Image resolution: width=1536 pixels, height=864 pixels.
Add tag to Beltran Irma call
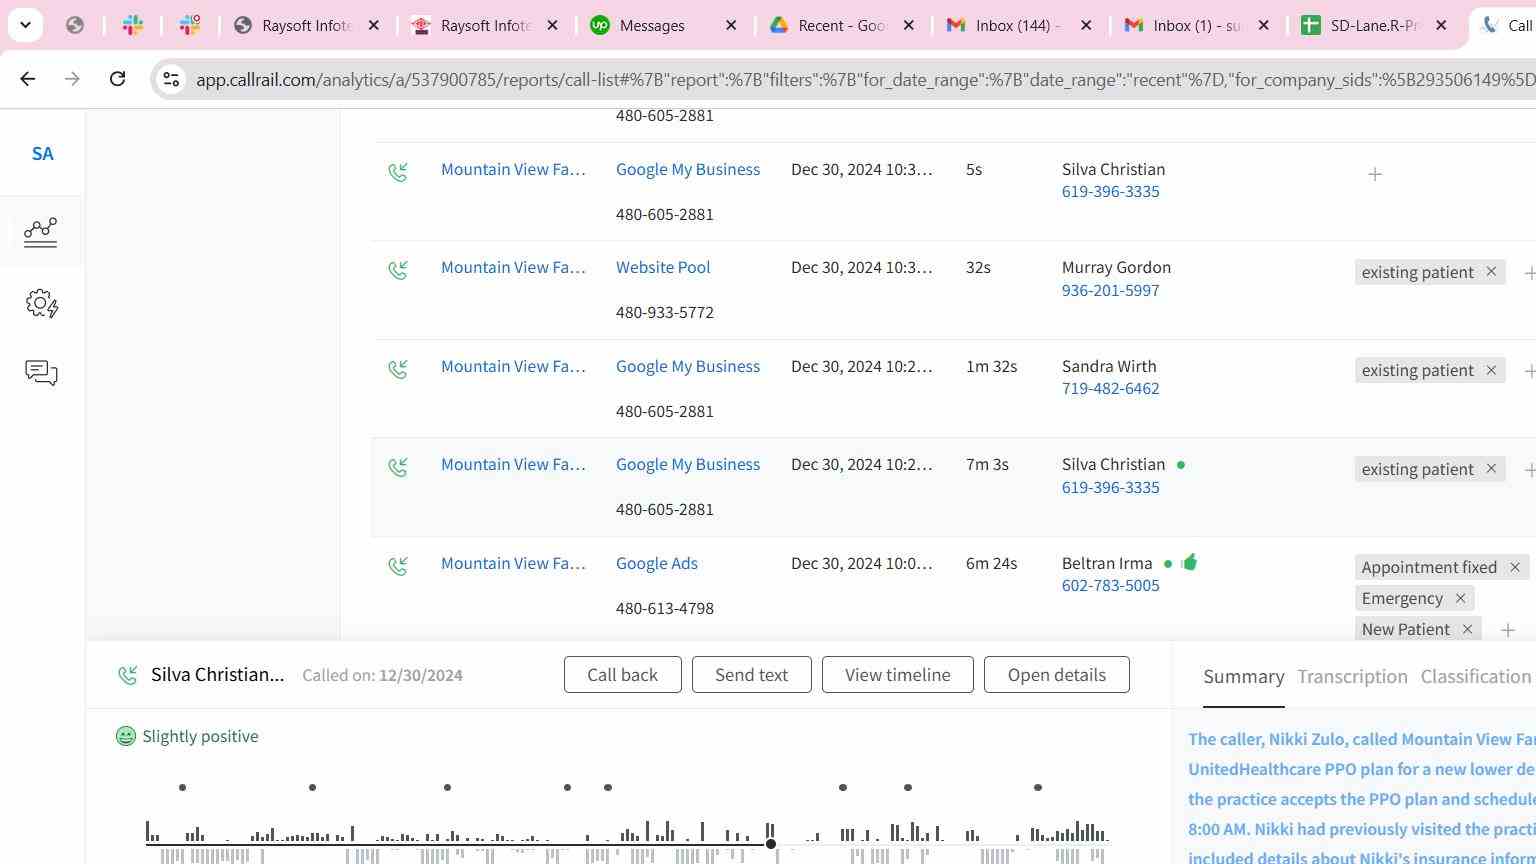[x=1507, y=630]
